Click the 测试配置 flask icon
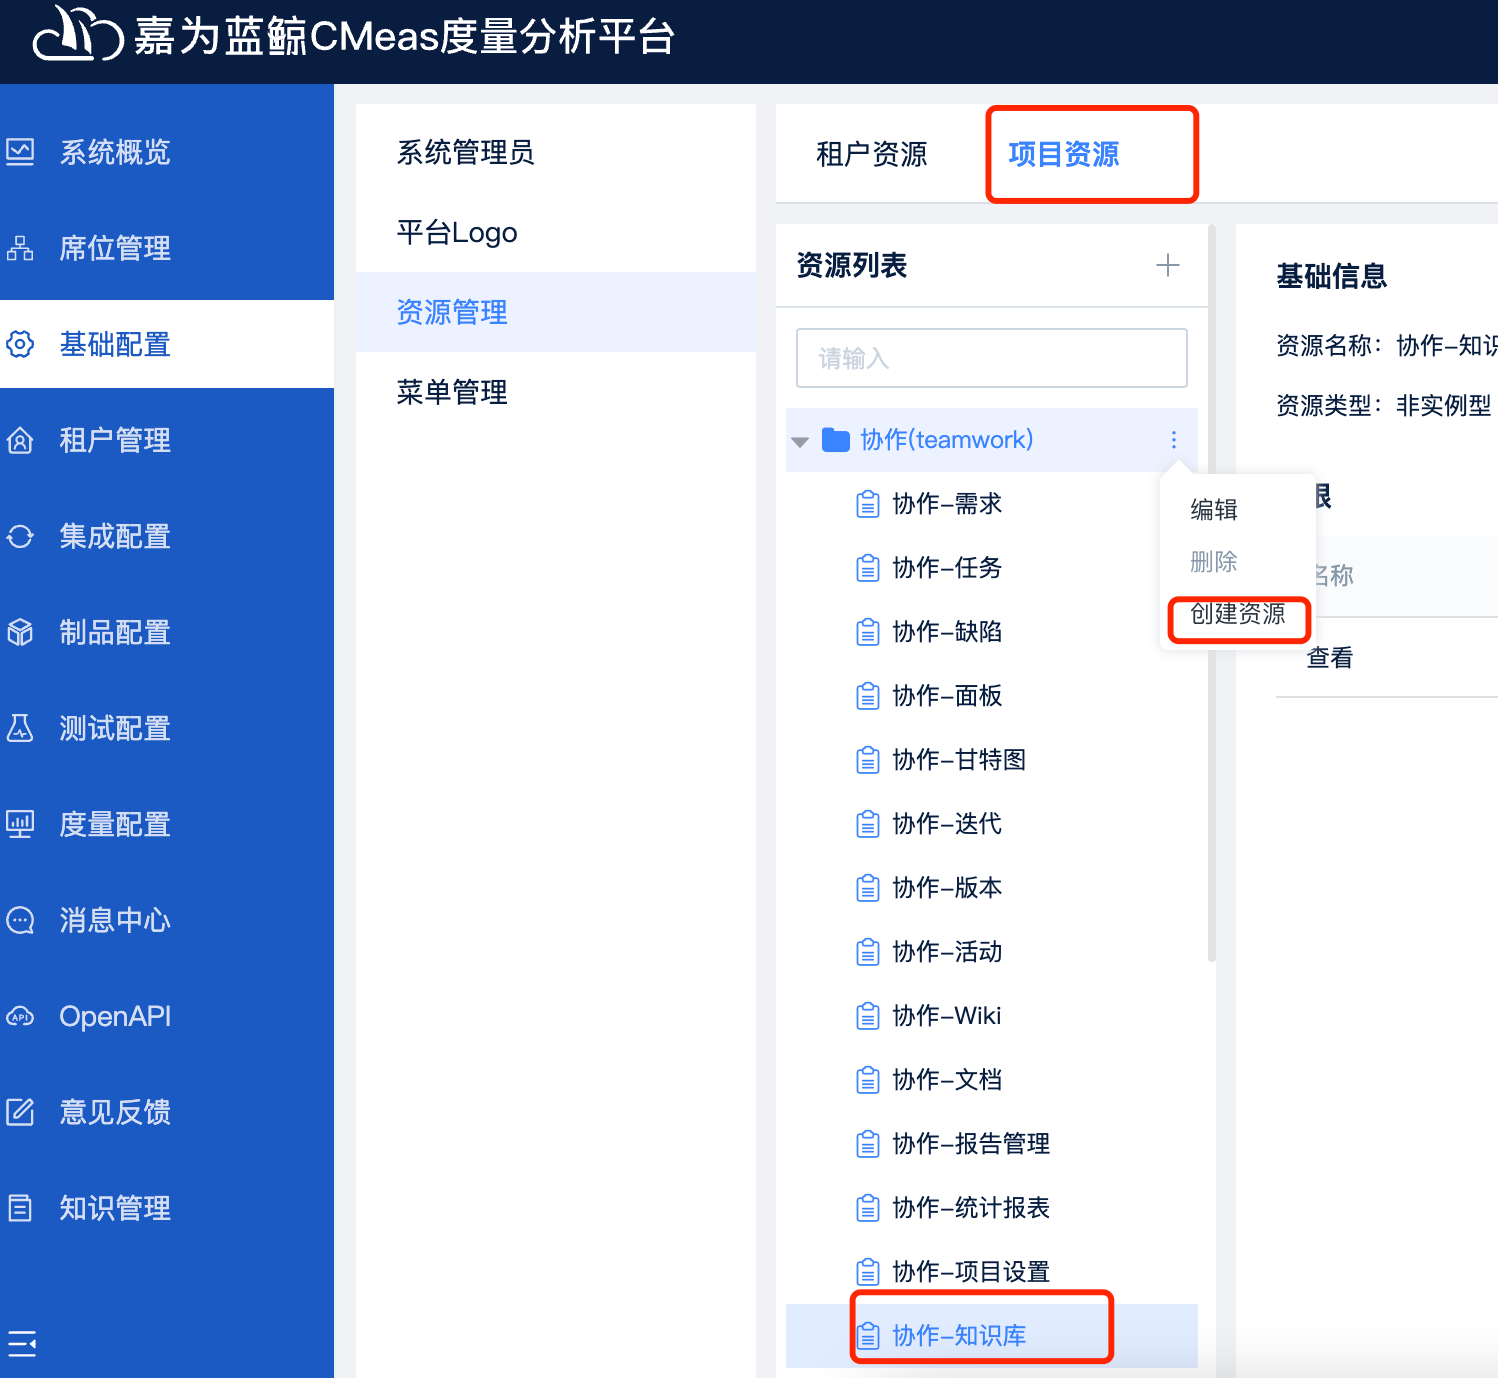 pos(20,728)
